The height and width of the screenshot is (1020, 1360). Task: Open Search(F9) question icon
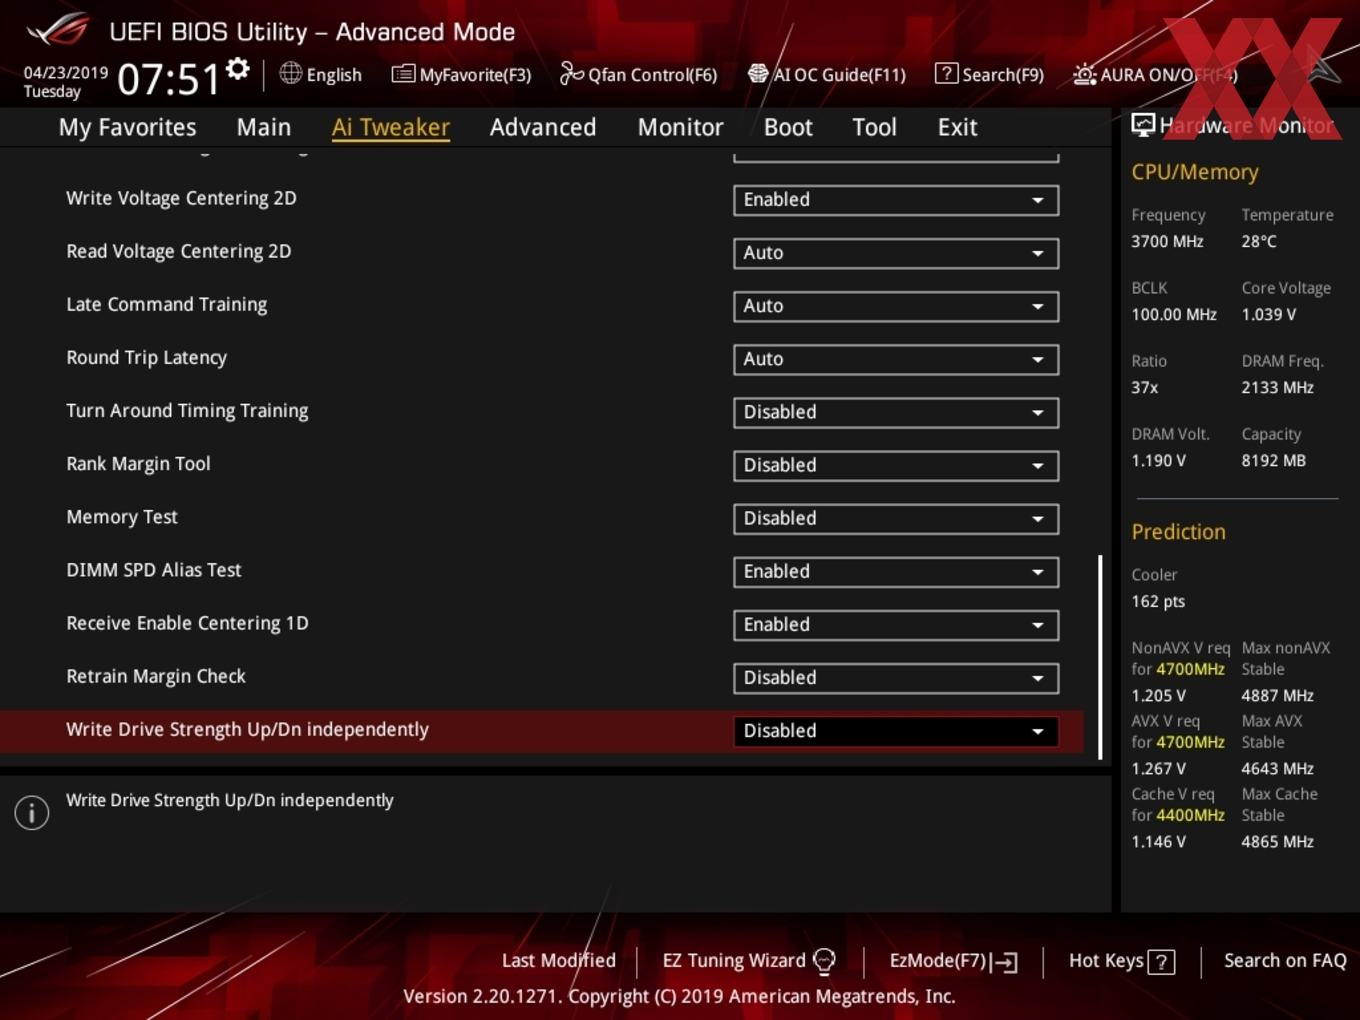click(x=946, y=74)
